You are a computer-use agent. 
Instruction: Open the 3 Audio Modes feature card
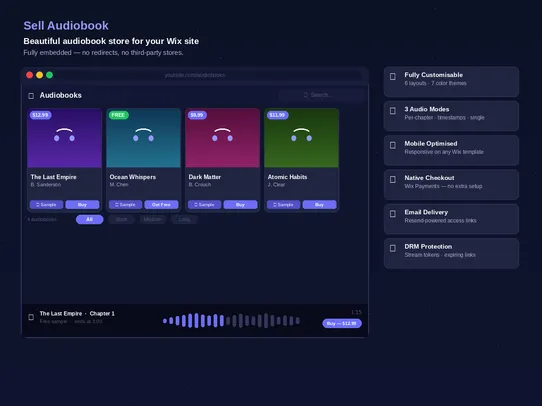coord(451,116)
